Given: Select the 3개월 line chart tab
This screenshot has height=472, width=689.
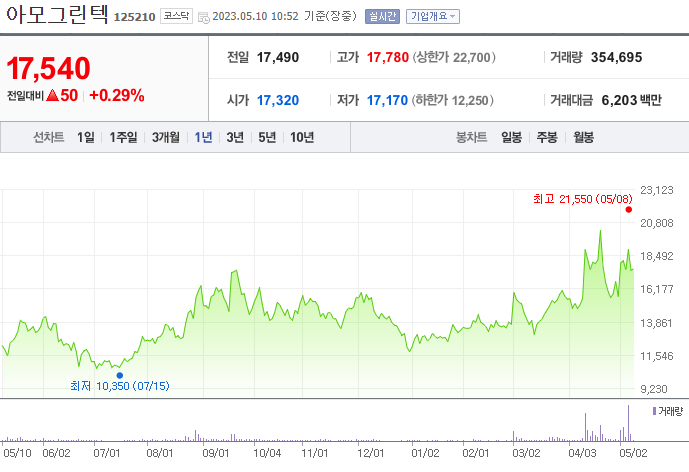Looking at the screenshot, I should click(166, 137).
